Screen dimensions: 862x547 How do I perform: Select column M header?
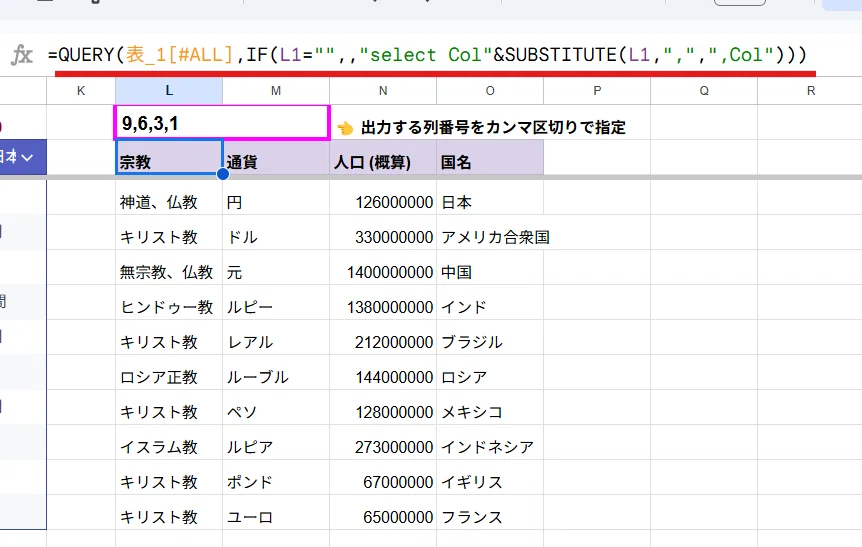point(276,91)
